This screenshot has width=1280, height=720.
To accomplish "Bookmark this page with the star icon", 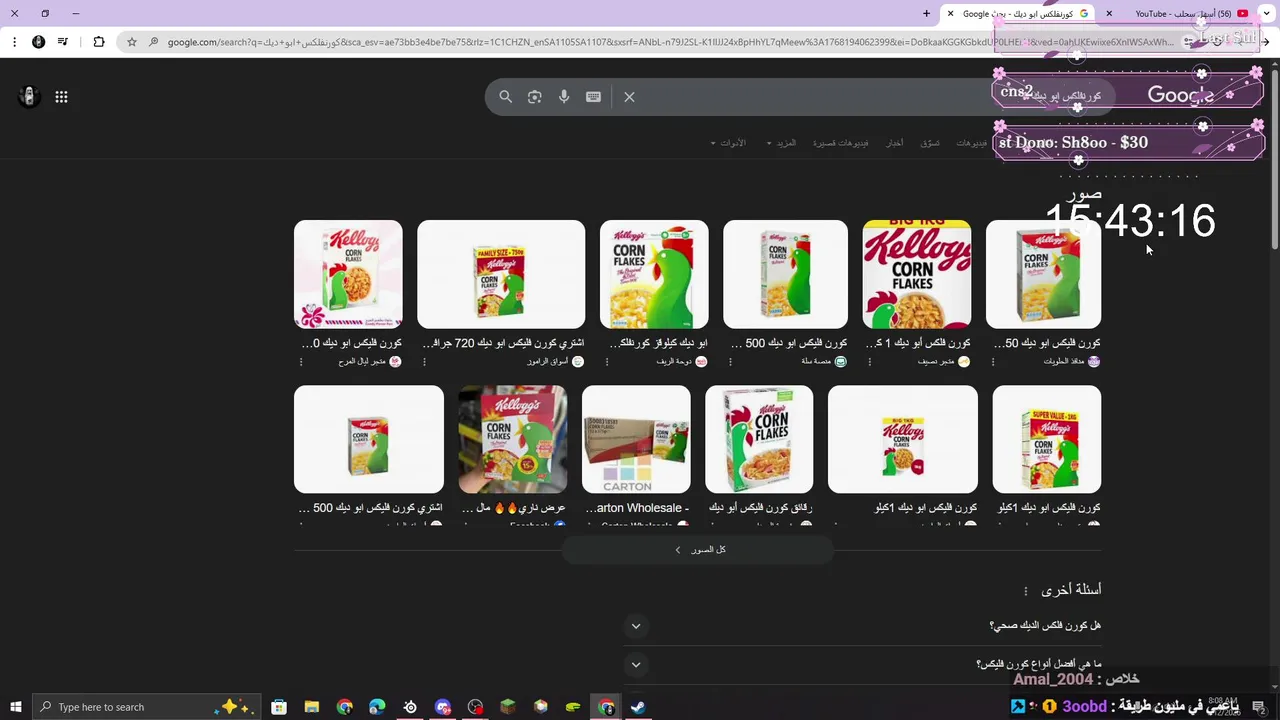I will 131,42.
